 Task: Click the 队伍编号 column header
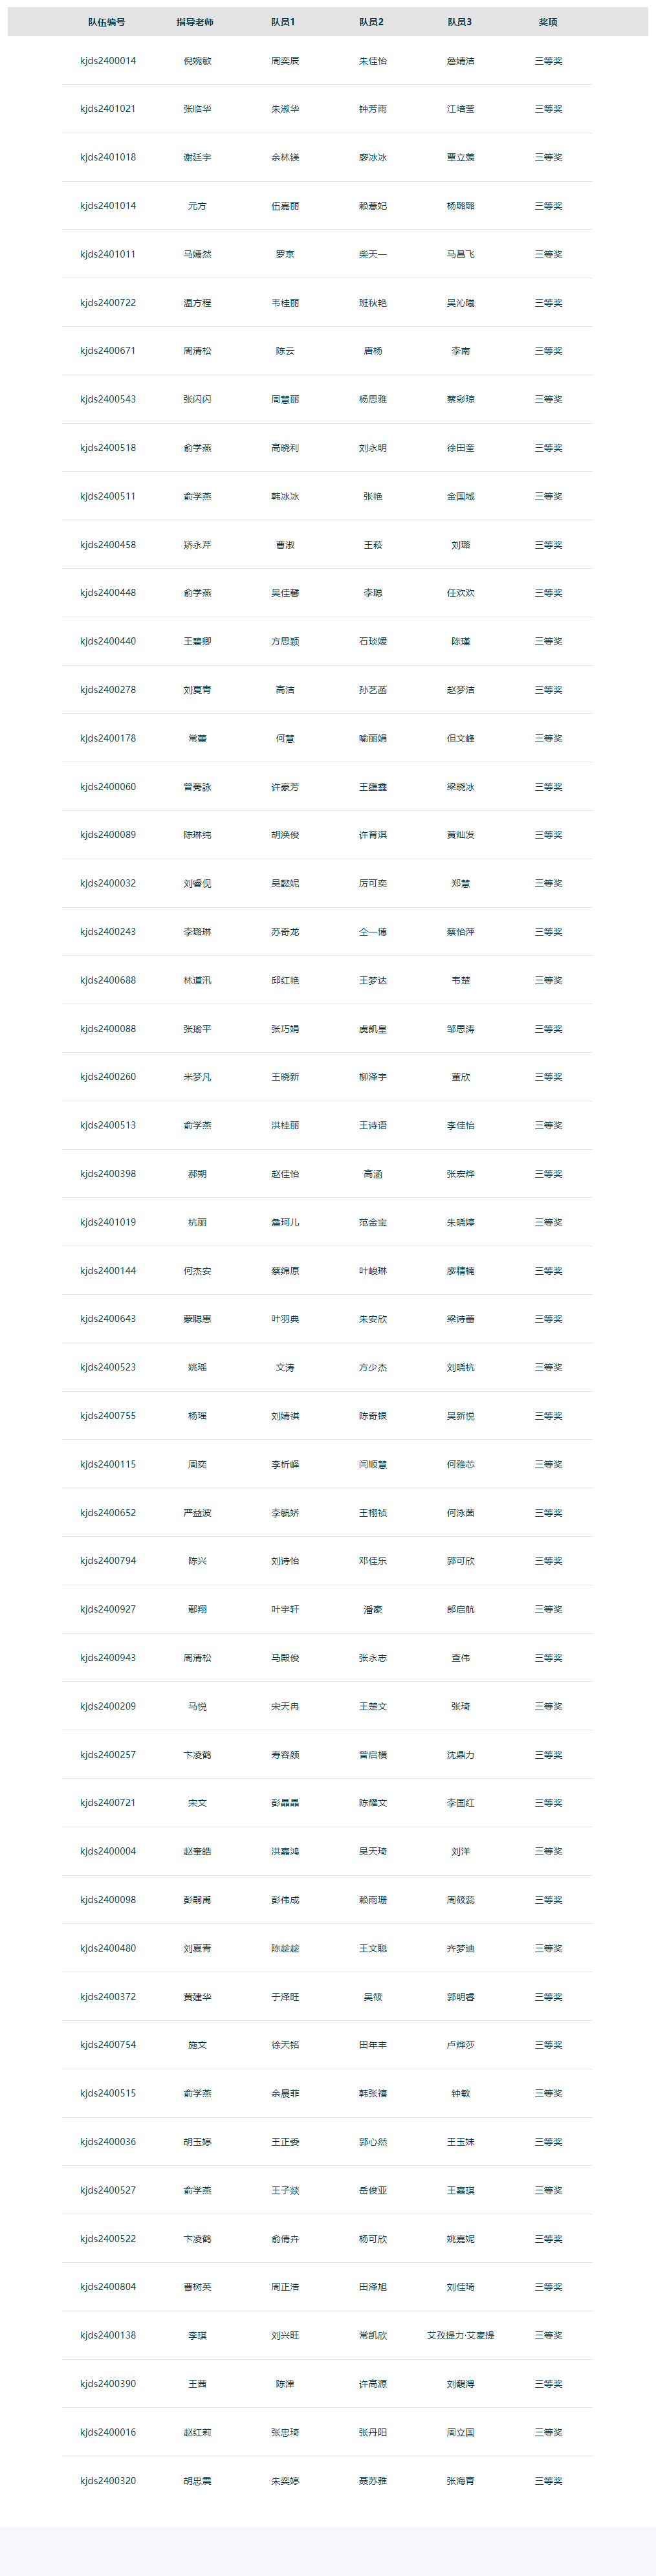click(x=107, y=22)
